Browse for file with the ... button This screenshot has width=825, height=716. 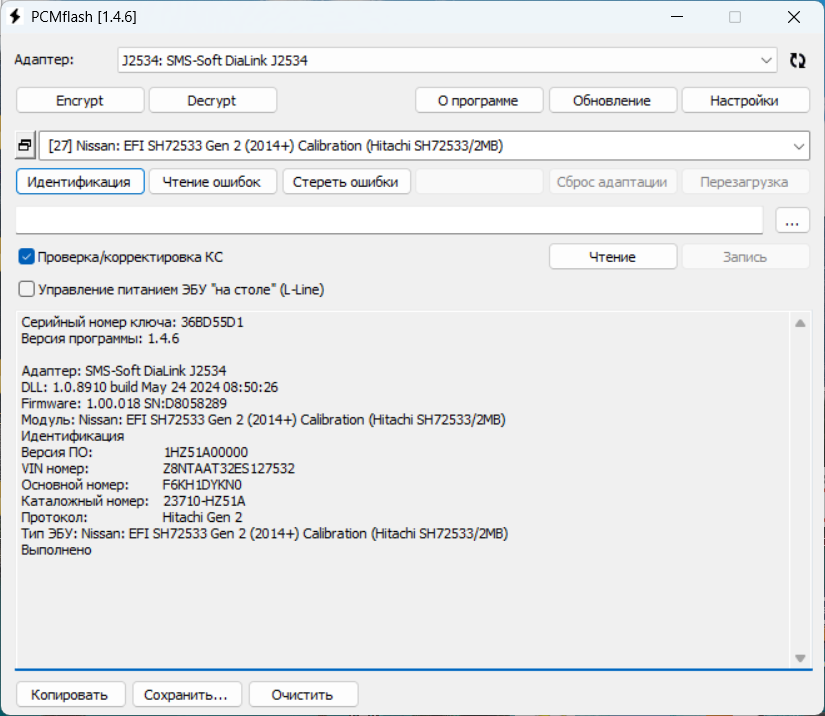click(792, 219)
